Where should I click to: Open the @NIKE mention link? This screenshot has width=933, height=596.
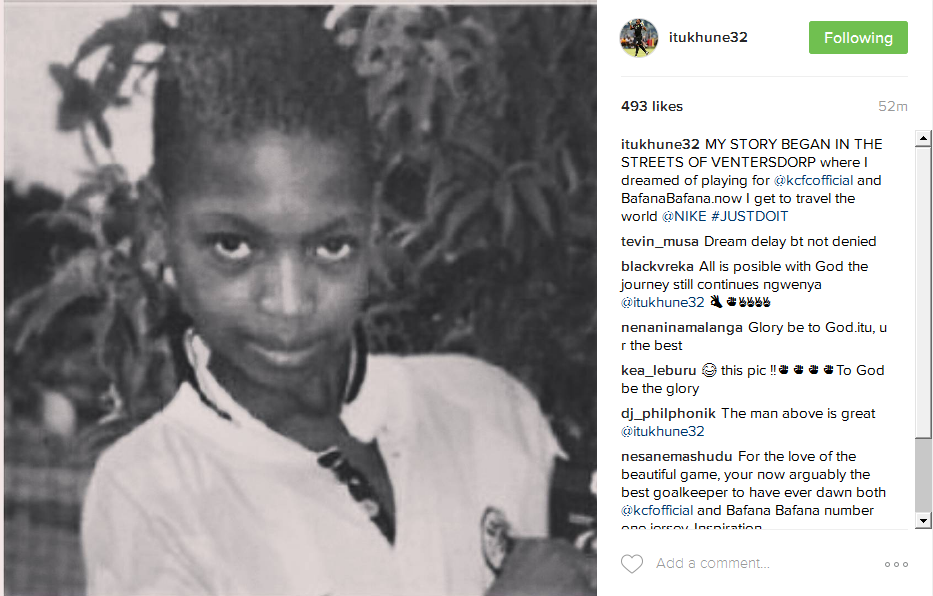[x=684, y=216]
